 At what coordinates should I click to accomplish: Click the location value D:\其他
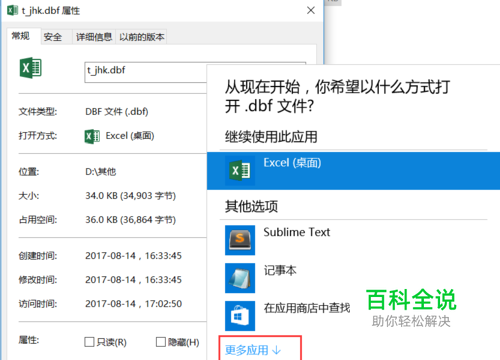101,172
